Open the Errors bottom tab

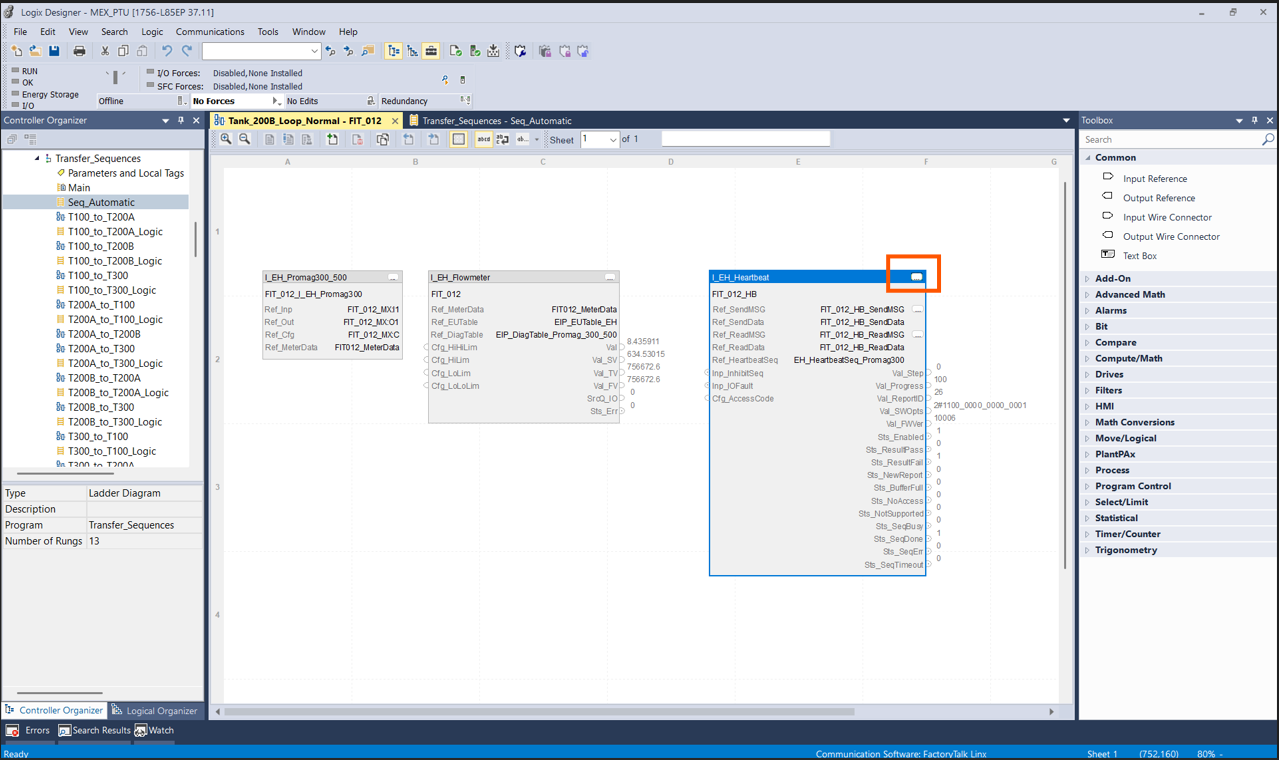[29, 731]
